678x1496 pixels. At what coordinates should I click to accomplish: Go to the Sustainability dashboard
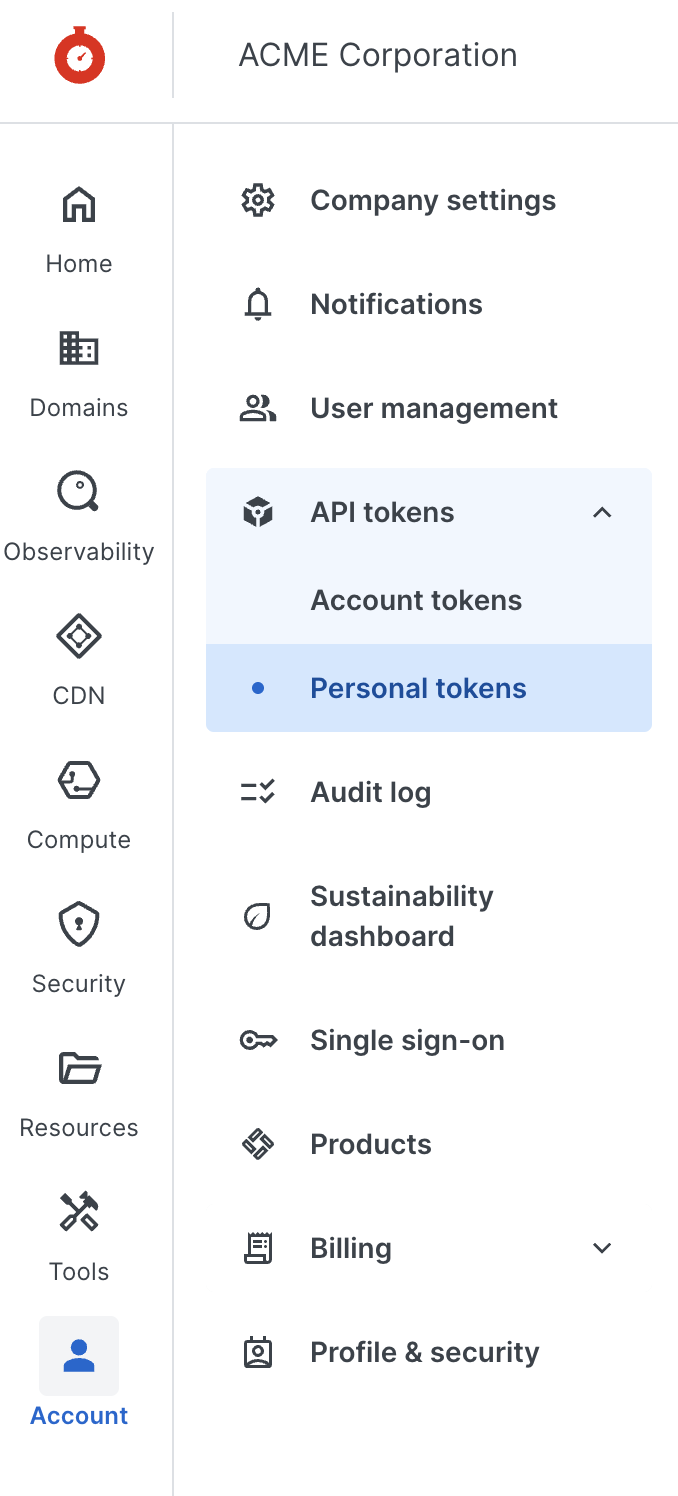[402, 916]
